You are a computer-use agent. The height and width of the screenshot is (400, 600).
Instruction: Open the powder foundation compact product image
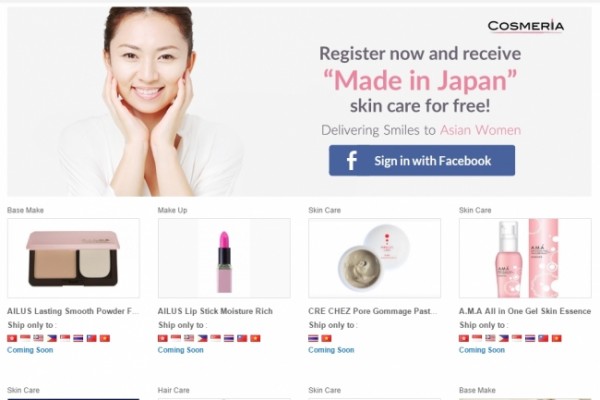73,258
